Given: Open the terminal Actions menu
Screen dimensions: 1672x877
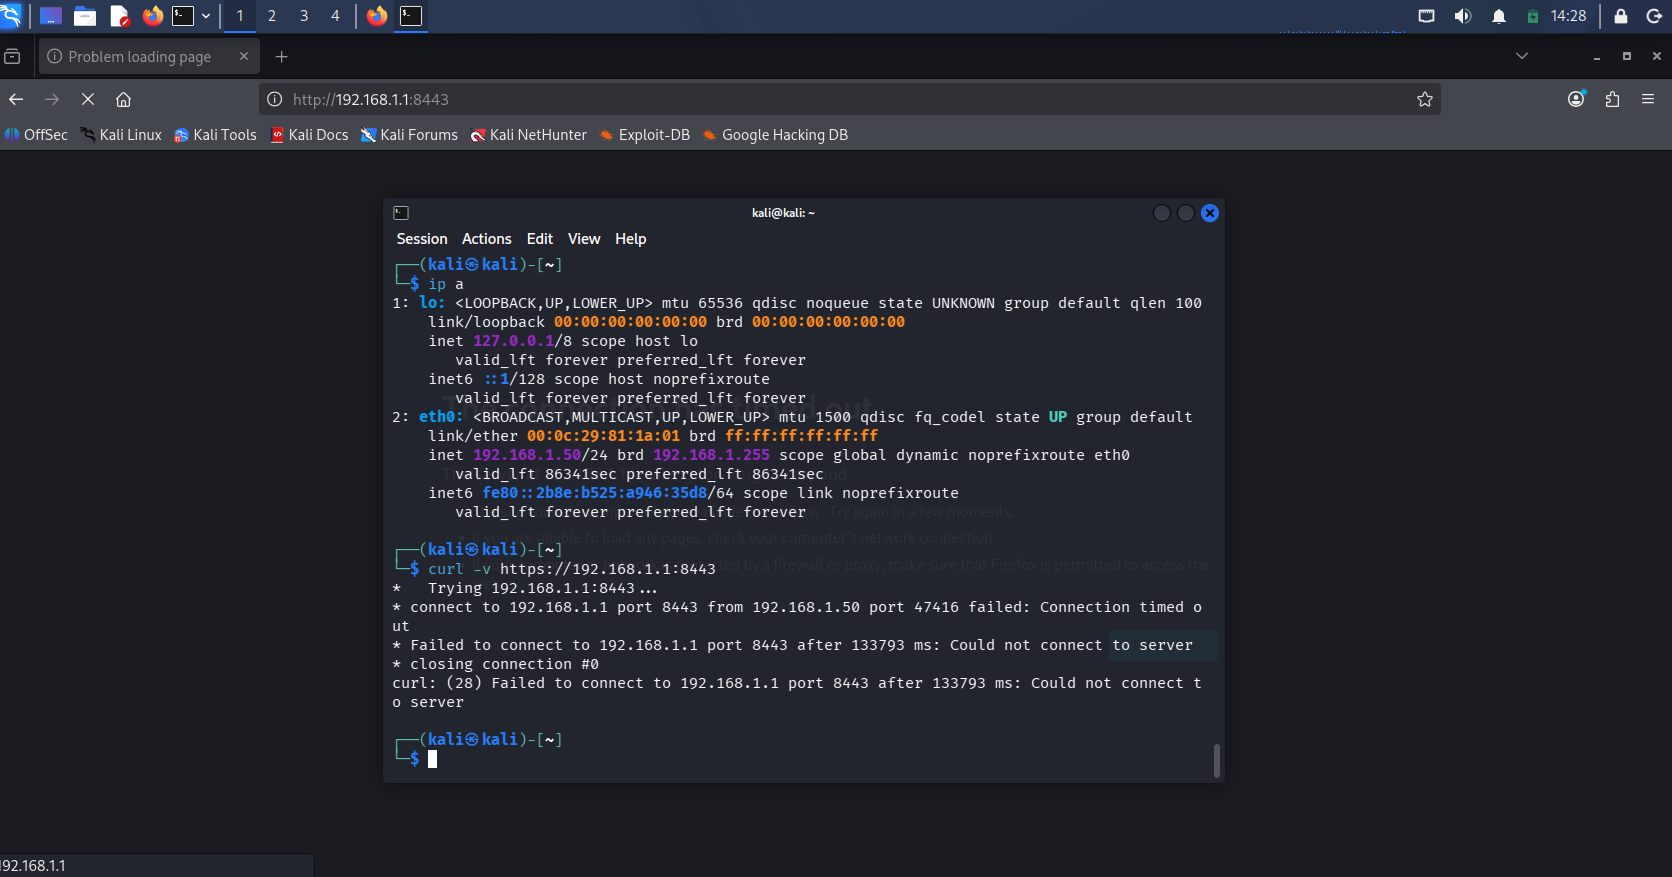Looking at the screenshot, I should (487, 239).
